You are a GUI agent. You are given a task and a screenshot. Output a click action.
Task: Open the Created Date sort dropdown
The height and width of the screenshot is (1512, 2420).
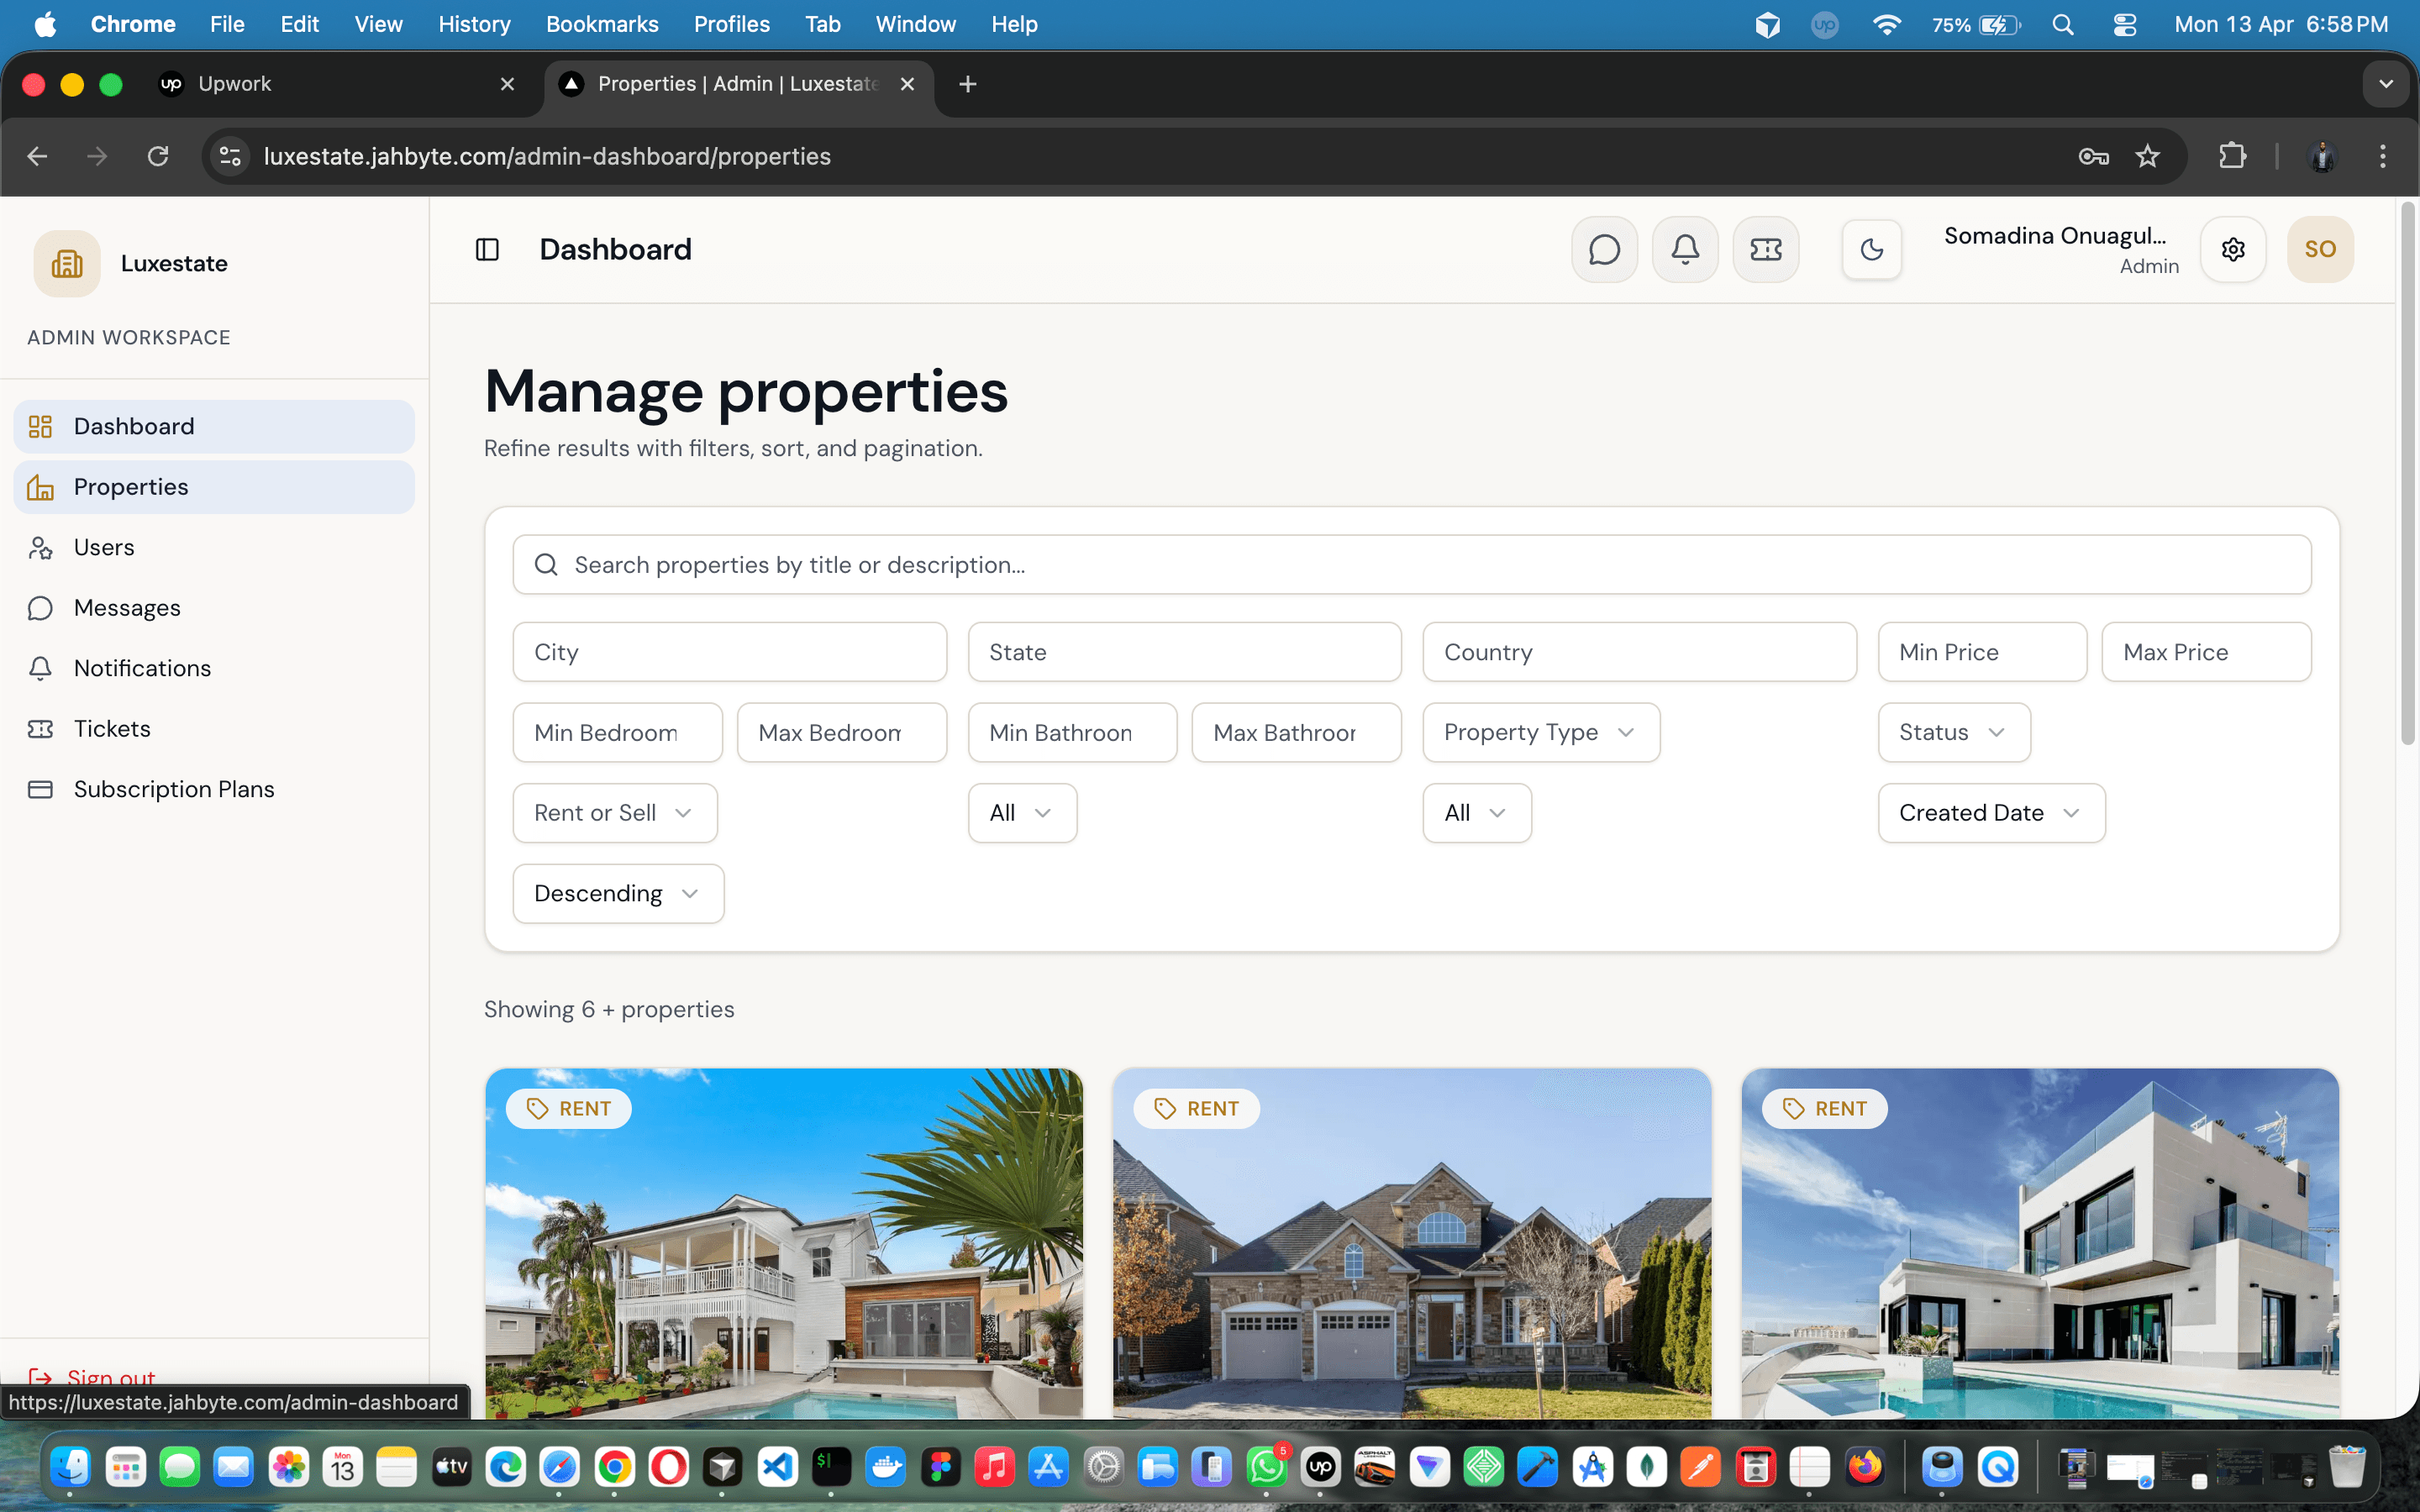point(1989,813)
